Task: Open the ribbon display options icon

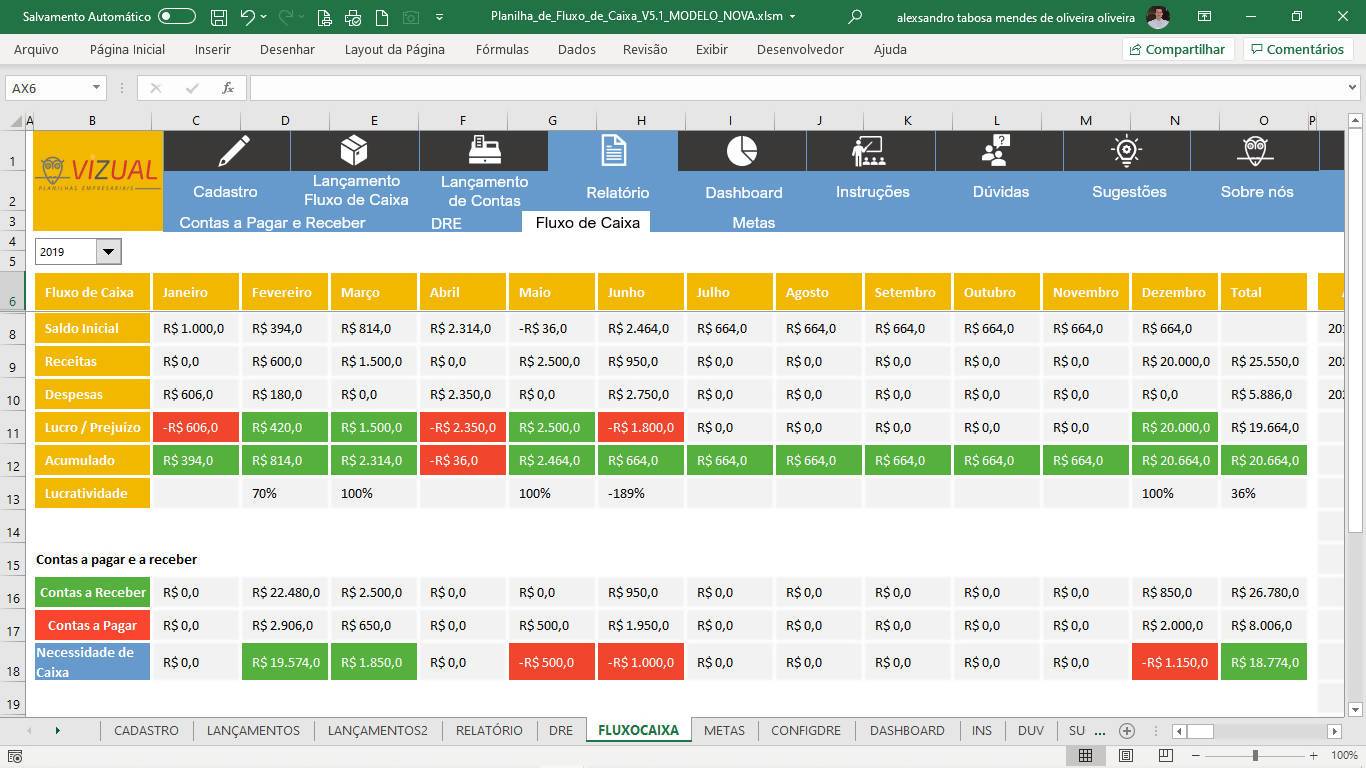Action: click(1205, 17)
